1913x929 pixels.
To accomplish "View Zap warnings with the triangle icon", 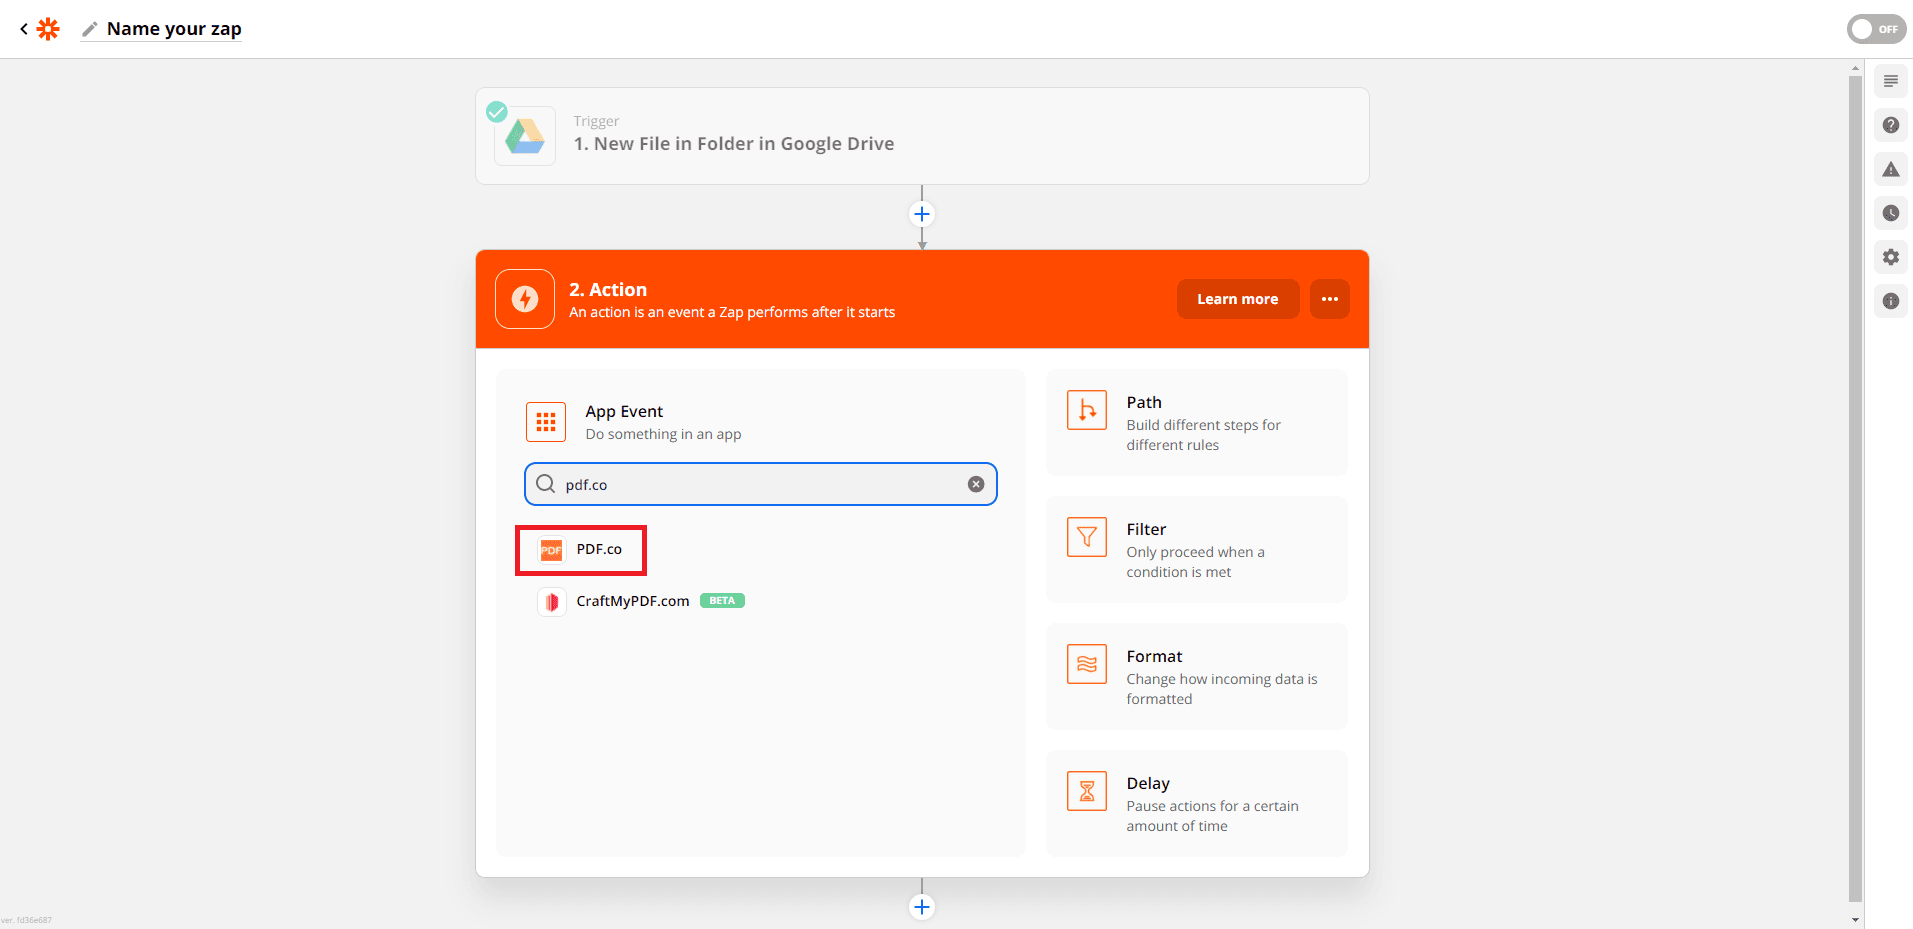I will click(1890, 169).
